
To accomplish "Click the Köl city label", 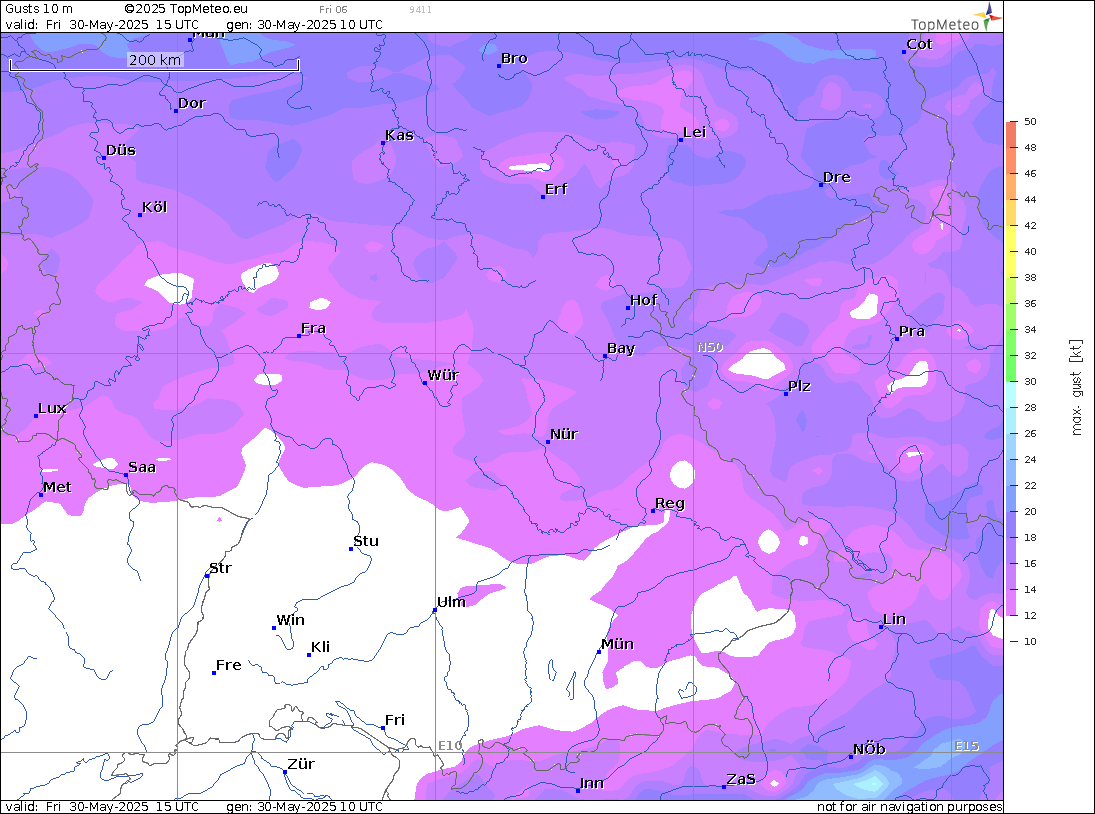I will click(154, 207).
